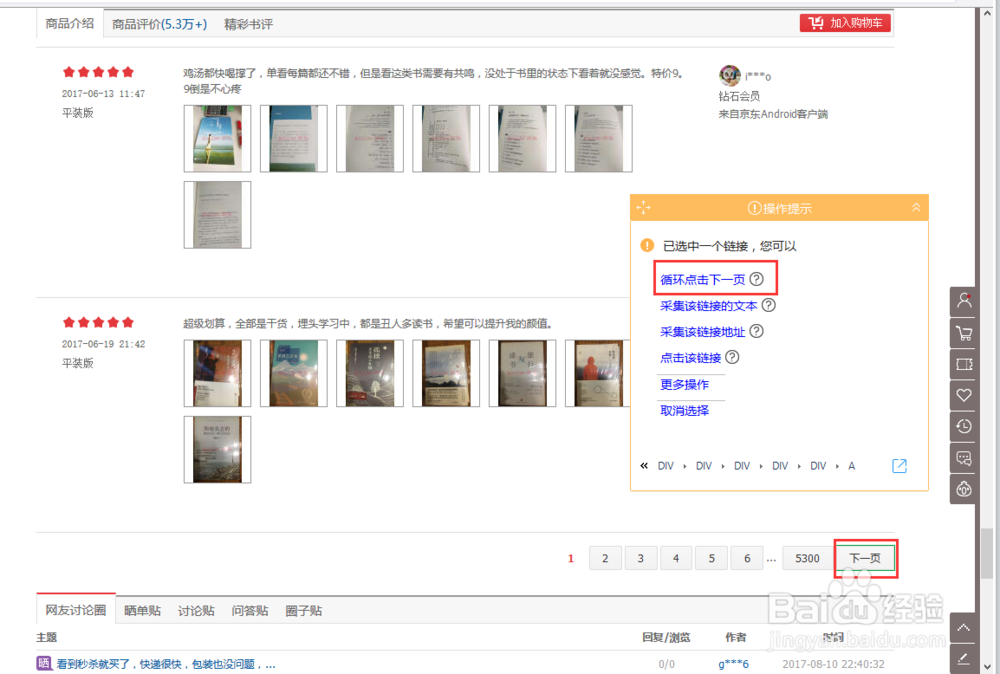The height and width of the screenshot is (674, 1000).
Task: Open 问答贴 tab
Action: (249, 611)
